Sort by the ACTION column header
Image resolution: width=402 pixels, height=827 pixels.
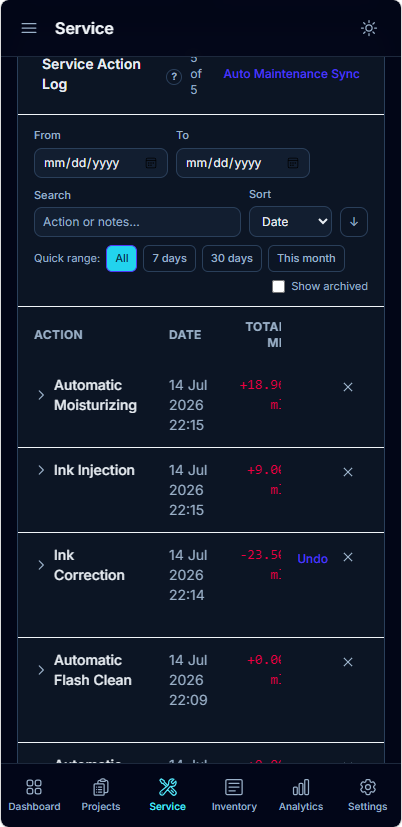coord(58,335)
